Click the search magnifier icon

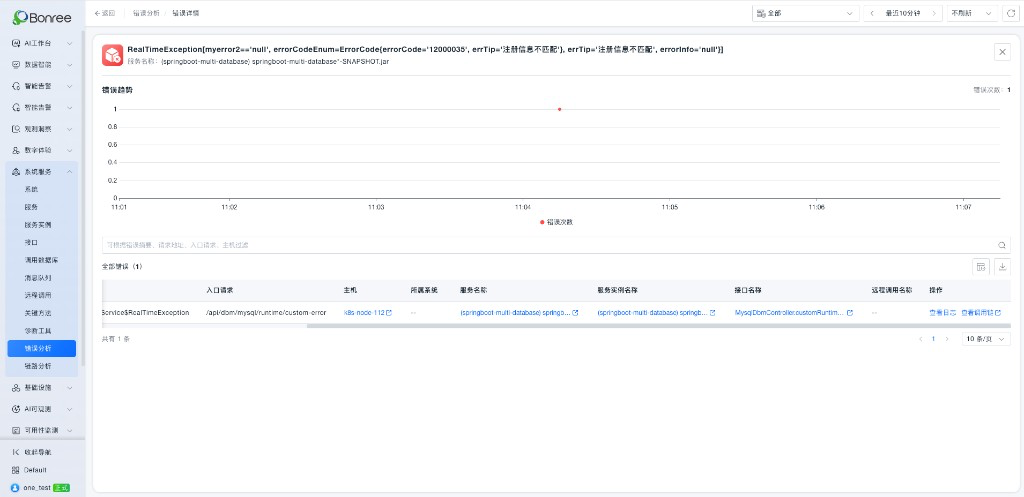(1001, 246)
